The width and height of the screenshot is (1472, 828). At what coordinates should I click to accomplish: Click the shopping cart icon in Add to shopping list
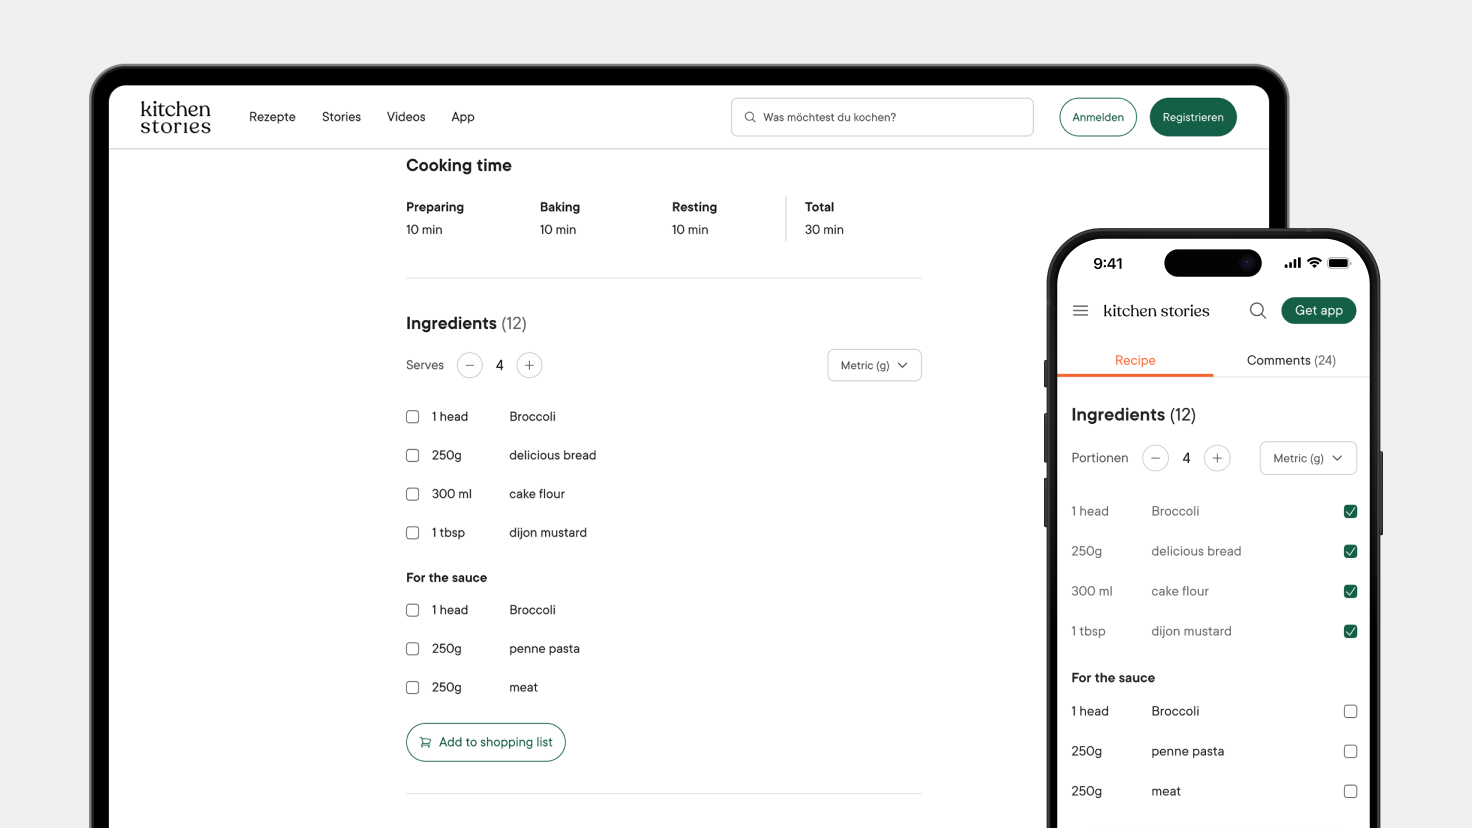point(426,743)
